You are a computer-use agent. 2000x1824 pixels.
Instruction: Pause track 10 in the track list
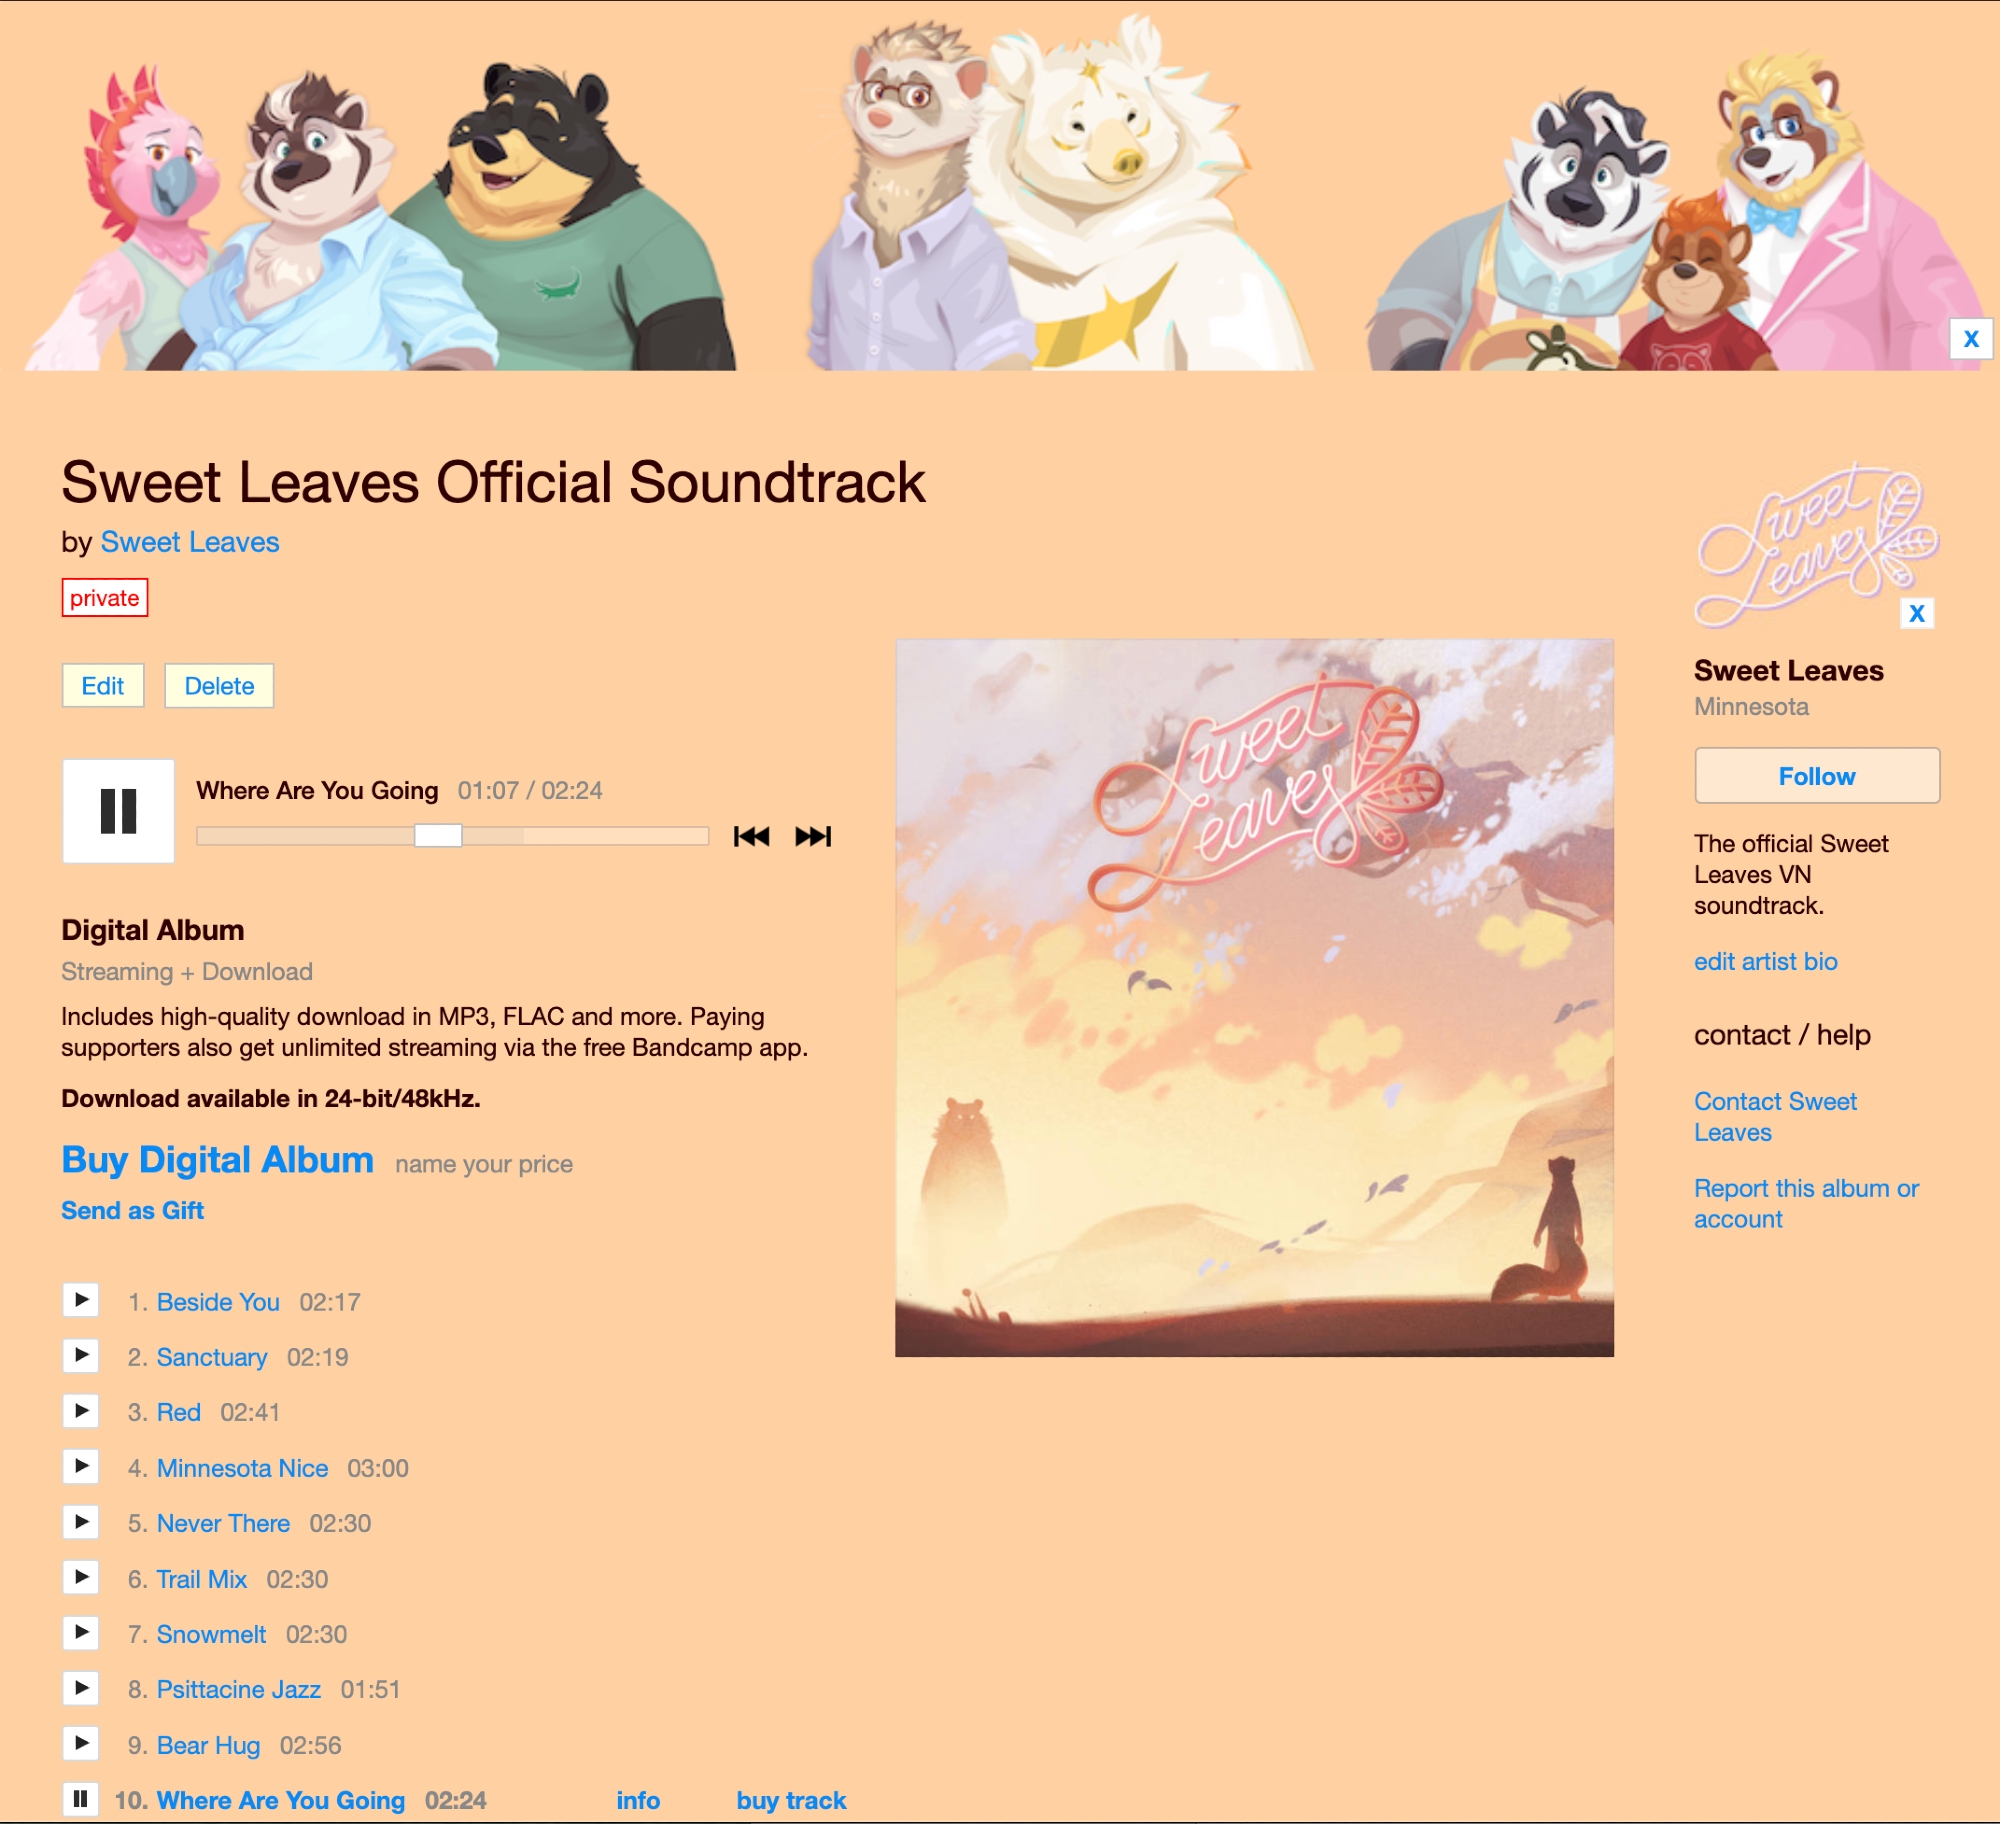click(81, 1799)
